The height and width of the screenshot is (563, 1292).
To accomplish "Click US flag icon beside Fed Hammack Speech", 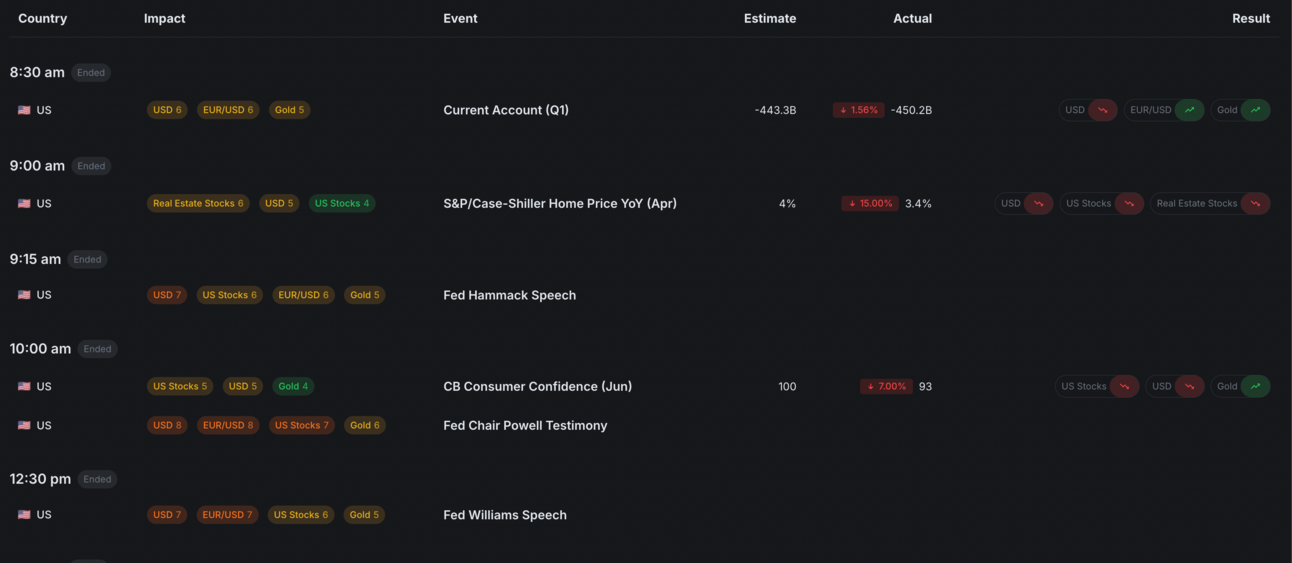I will pos(24,295).
